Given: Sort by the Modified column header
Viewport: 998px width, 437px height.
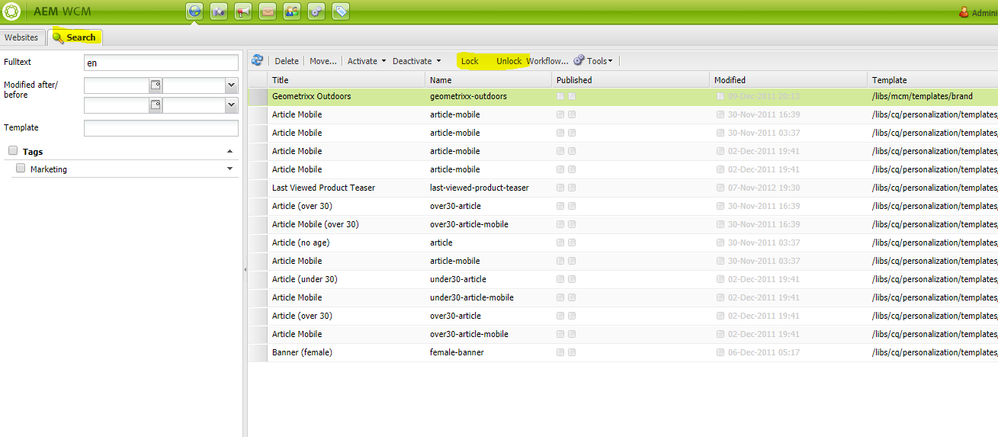Looking at the screenshot, I should 789,80.
